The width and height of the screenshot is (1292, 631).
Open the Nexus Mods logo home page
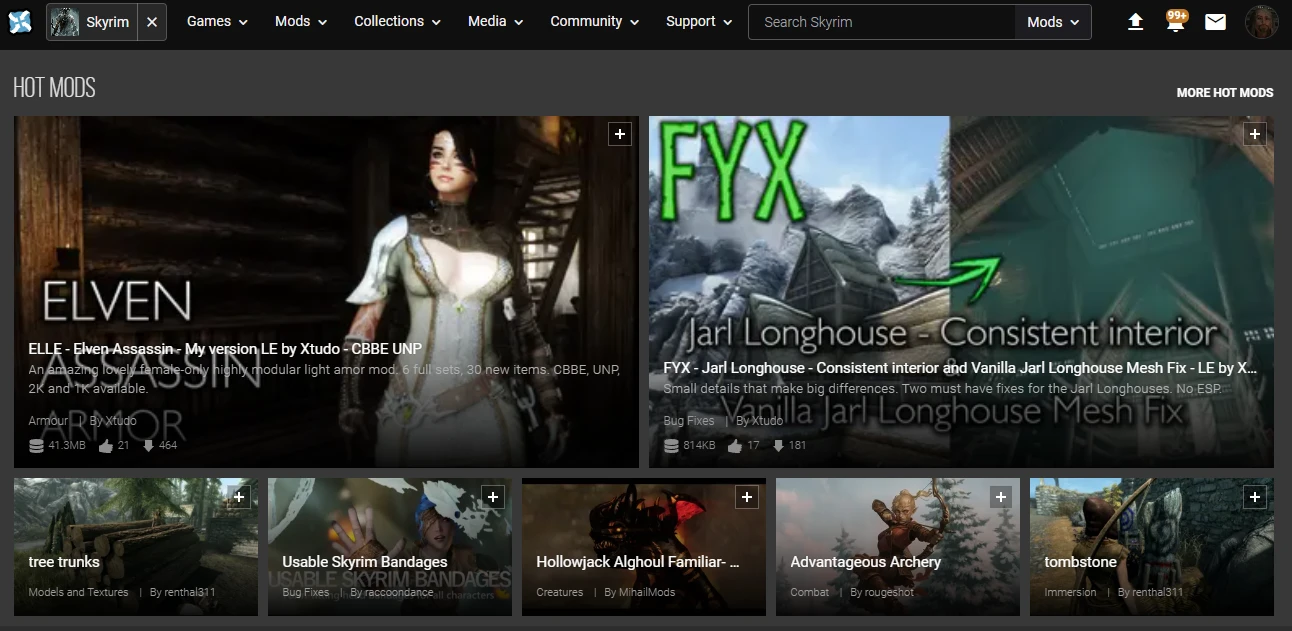[20, 21]
